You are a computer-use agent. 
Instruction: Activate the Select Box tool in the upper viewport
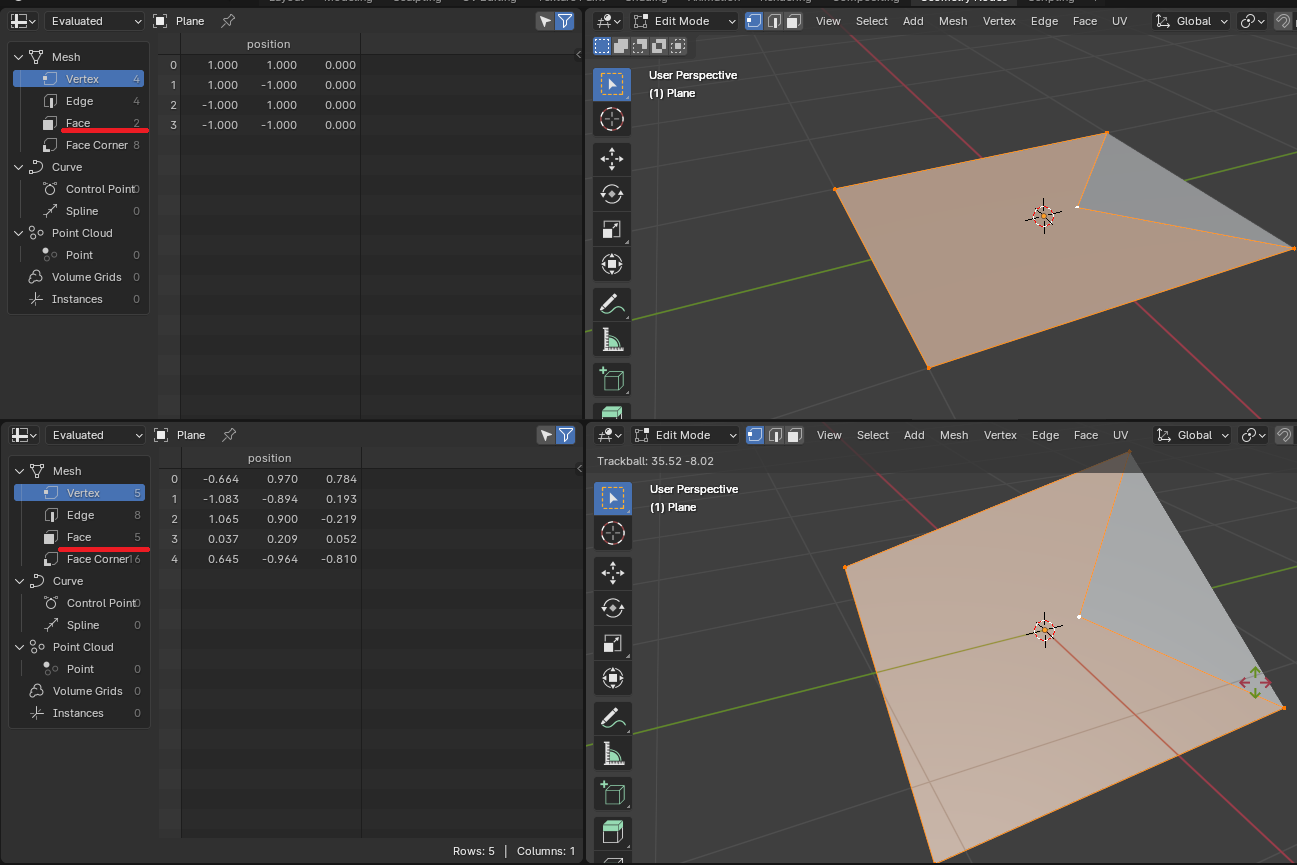click(x=612, y=85)
